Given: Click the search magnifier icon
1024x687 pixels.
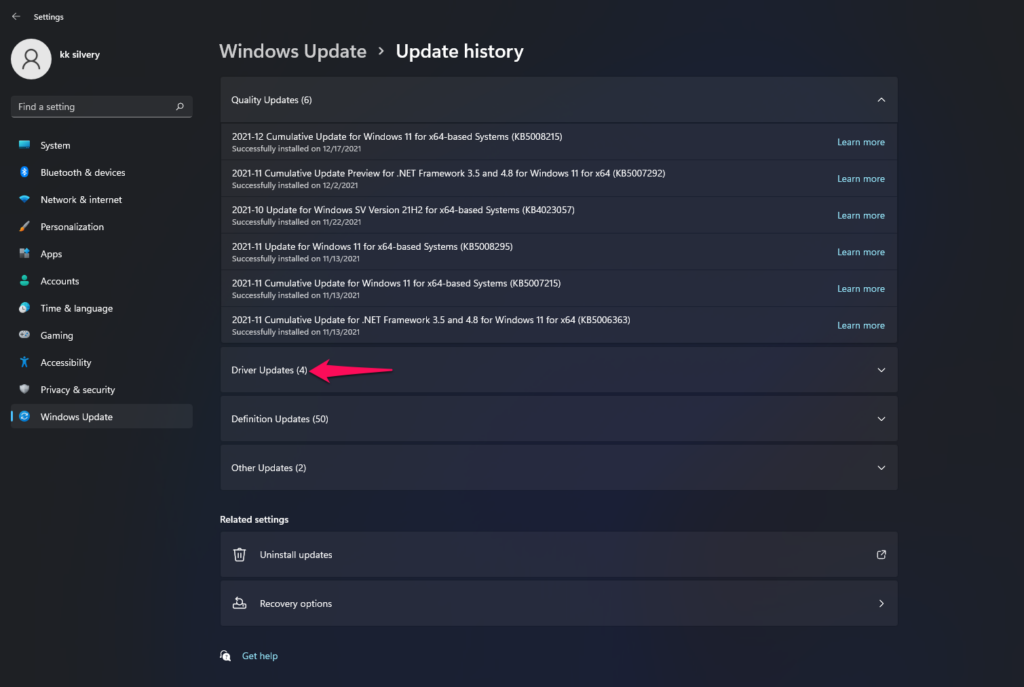Looking at the screenshot, I should point(180,106).
